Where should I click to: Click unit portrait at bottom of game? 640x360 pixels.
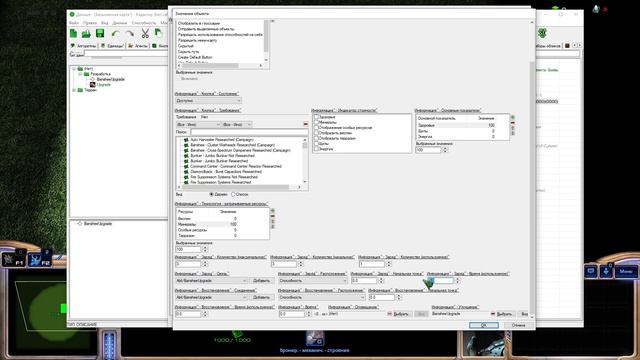[484, 345]
